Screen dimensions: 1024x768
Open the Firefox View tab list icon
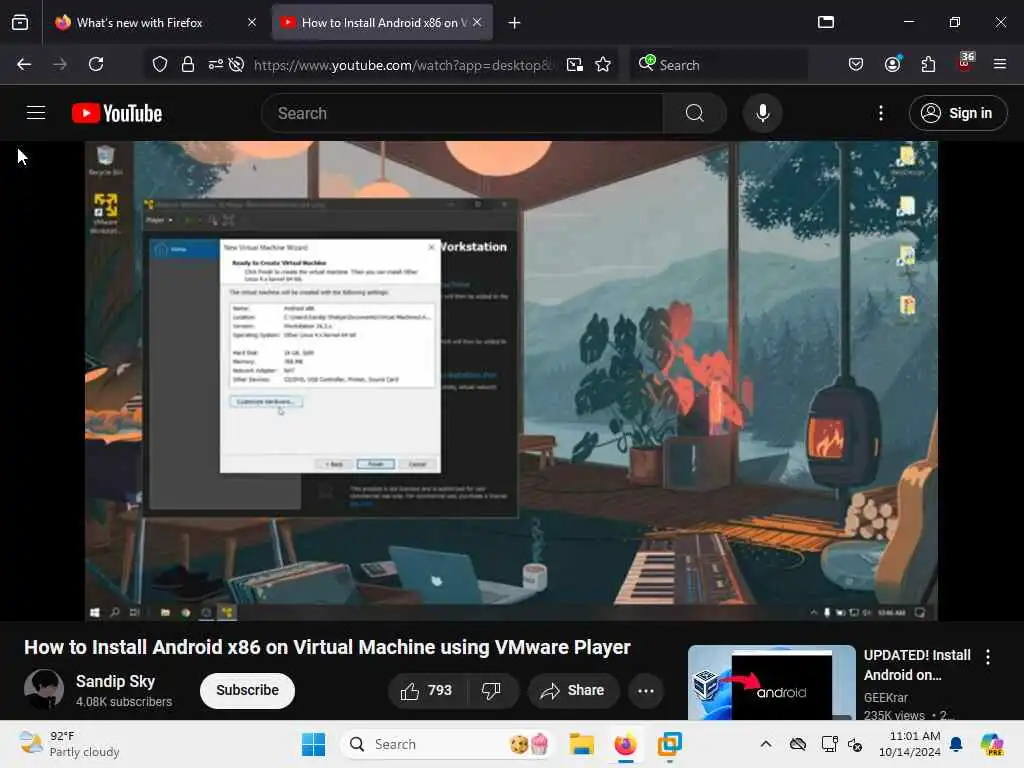coord(20,23)
